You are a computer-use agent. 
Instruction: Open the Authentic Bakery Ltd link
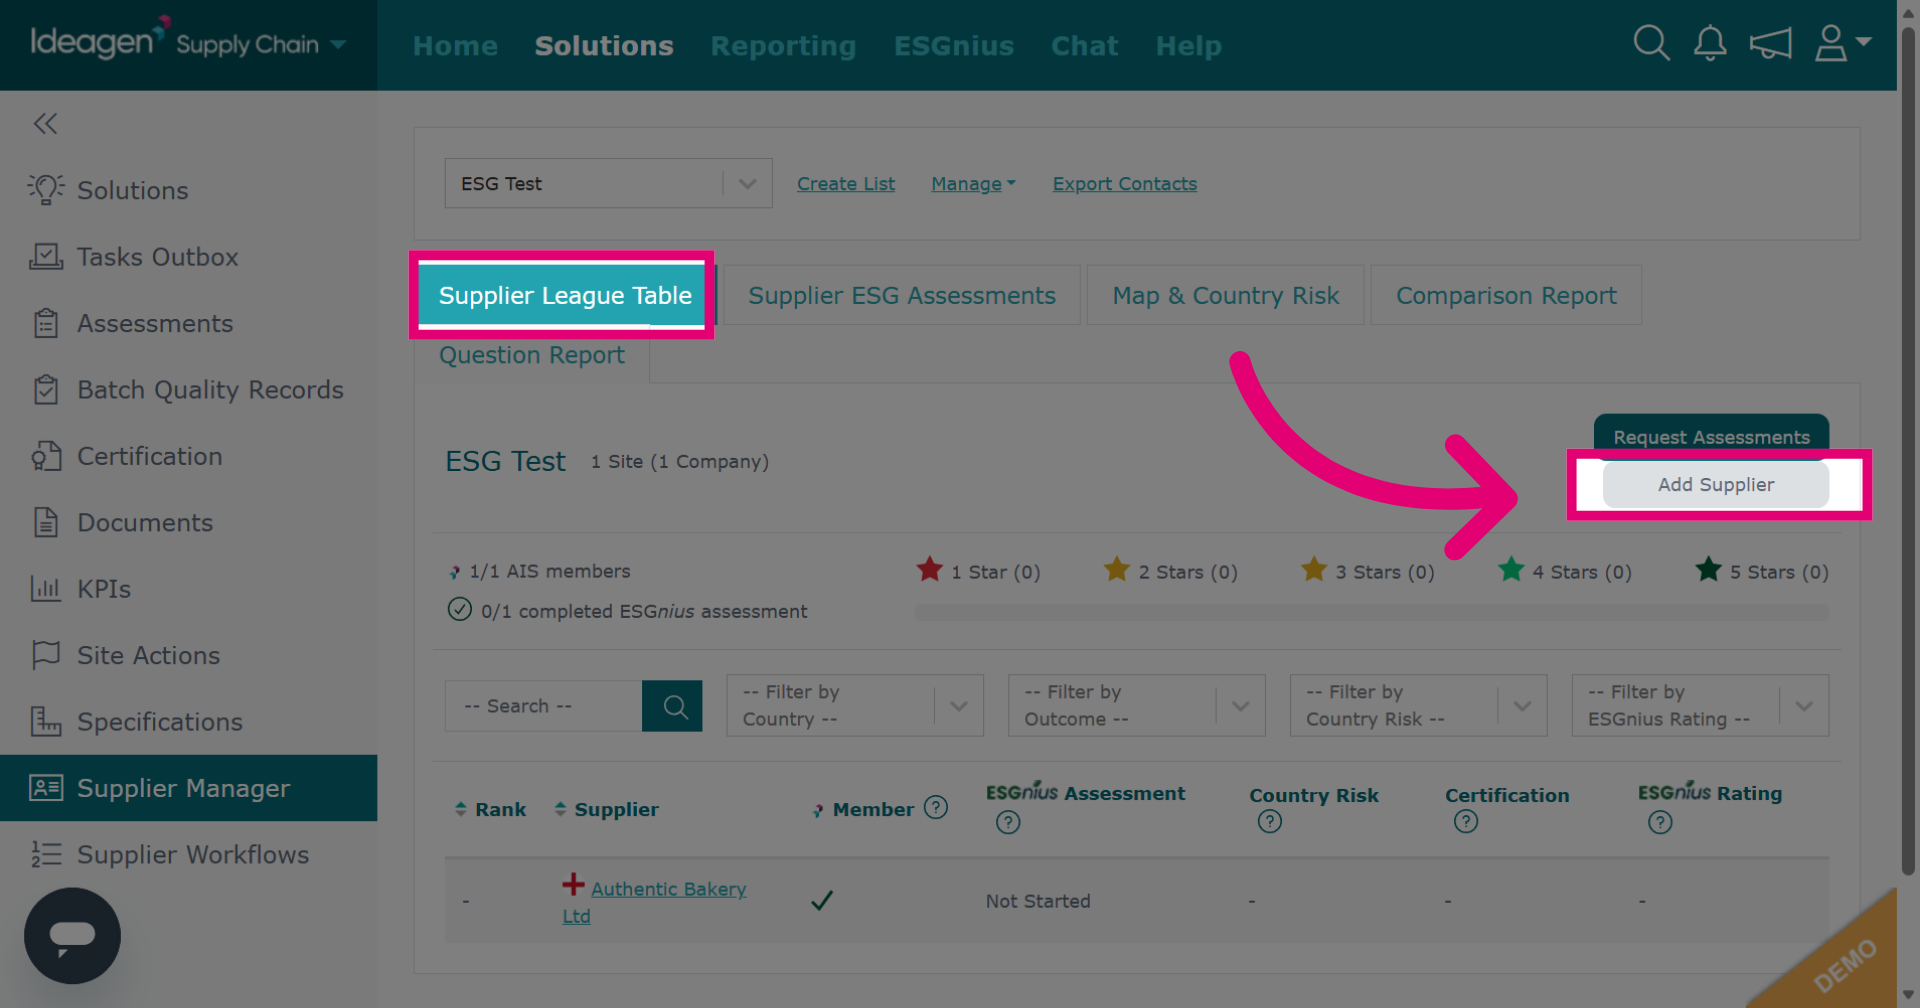[655, 902]
